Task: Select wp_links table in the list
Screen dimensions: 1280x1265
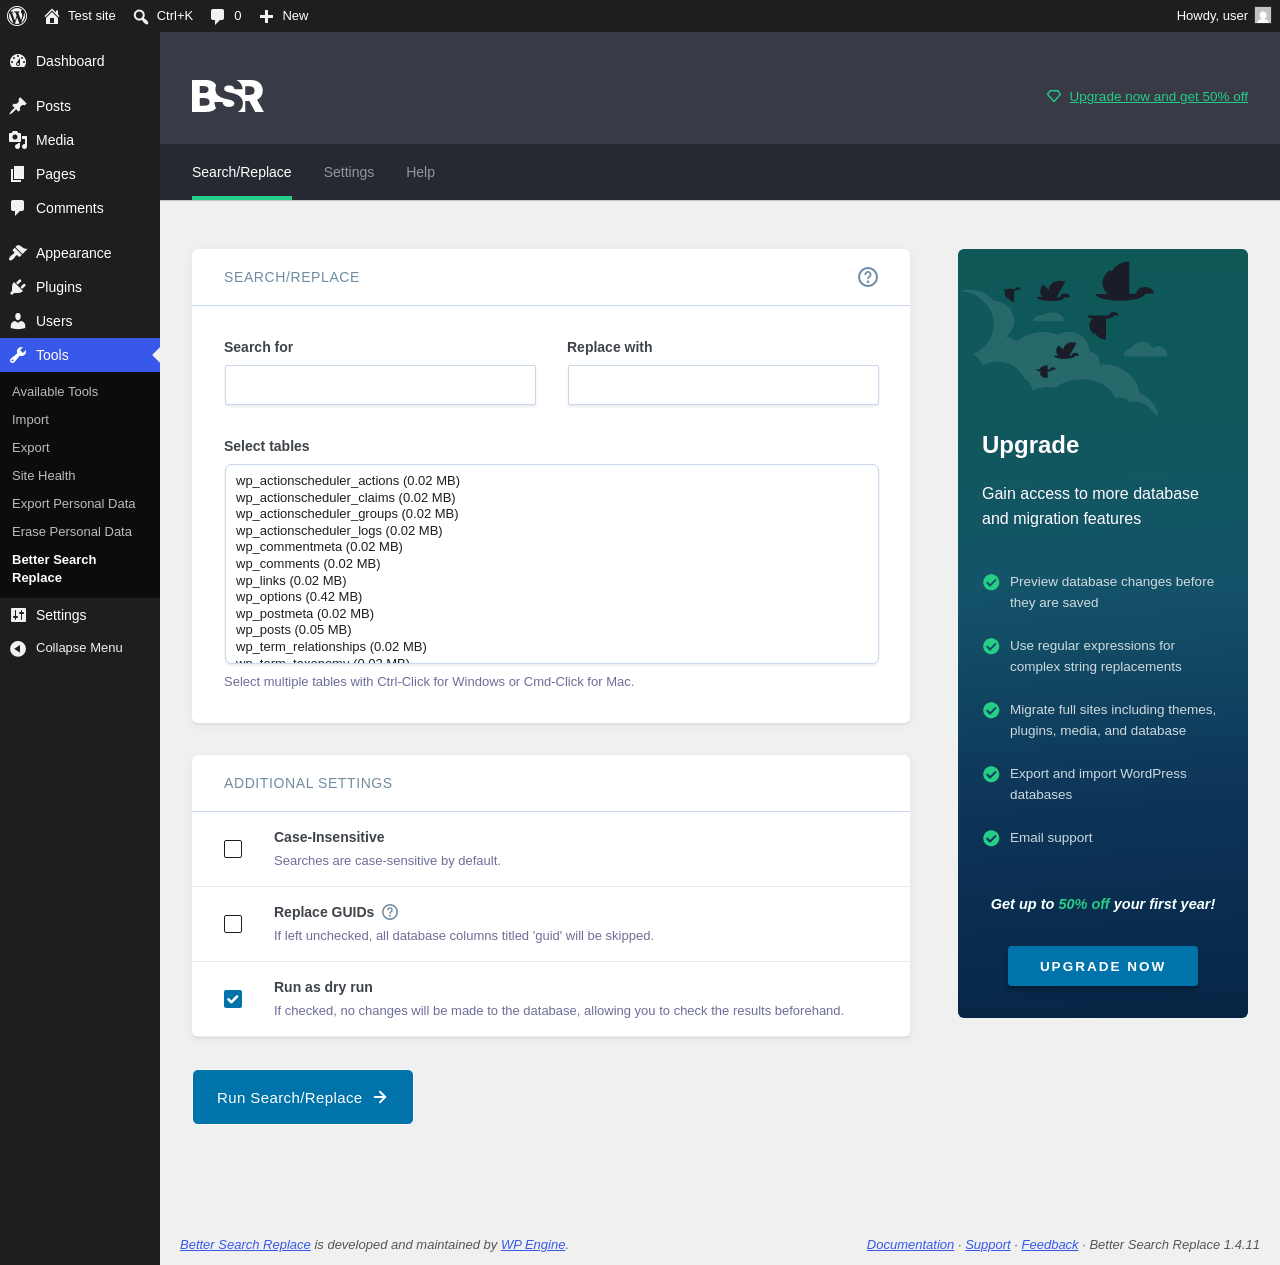Action: coord(552,581)
